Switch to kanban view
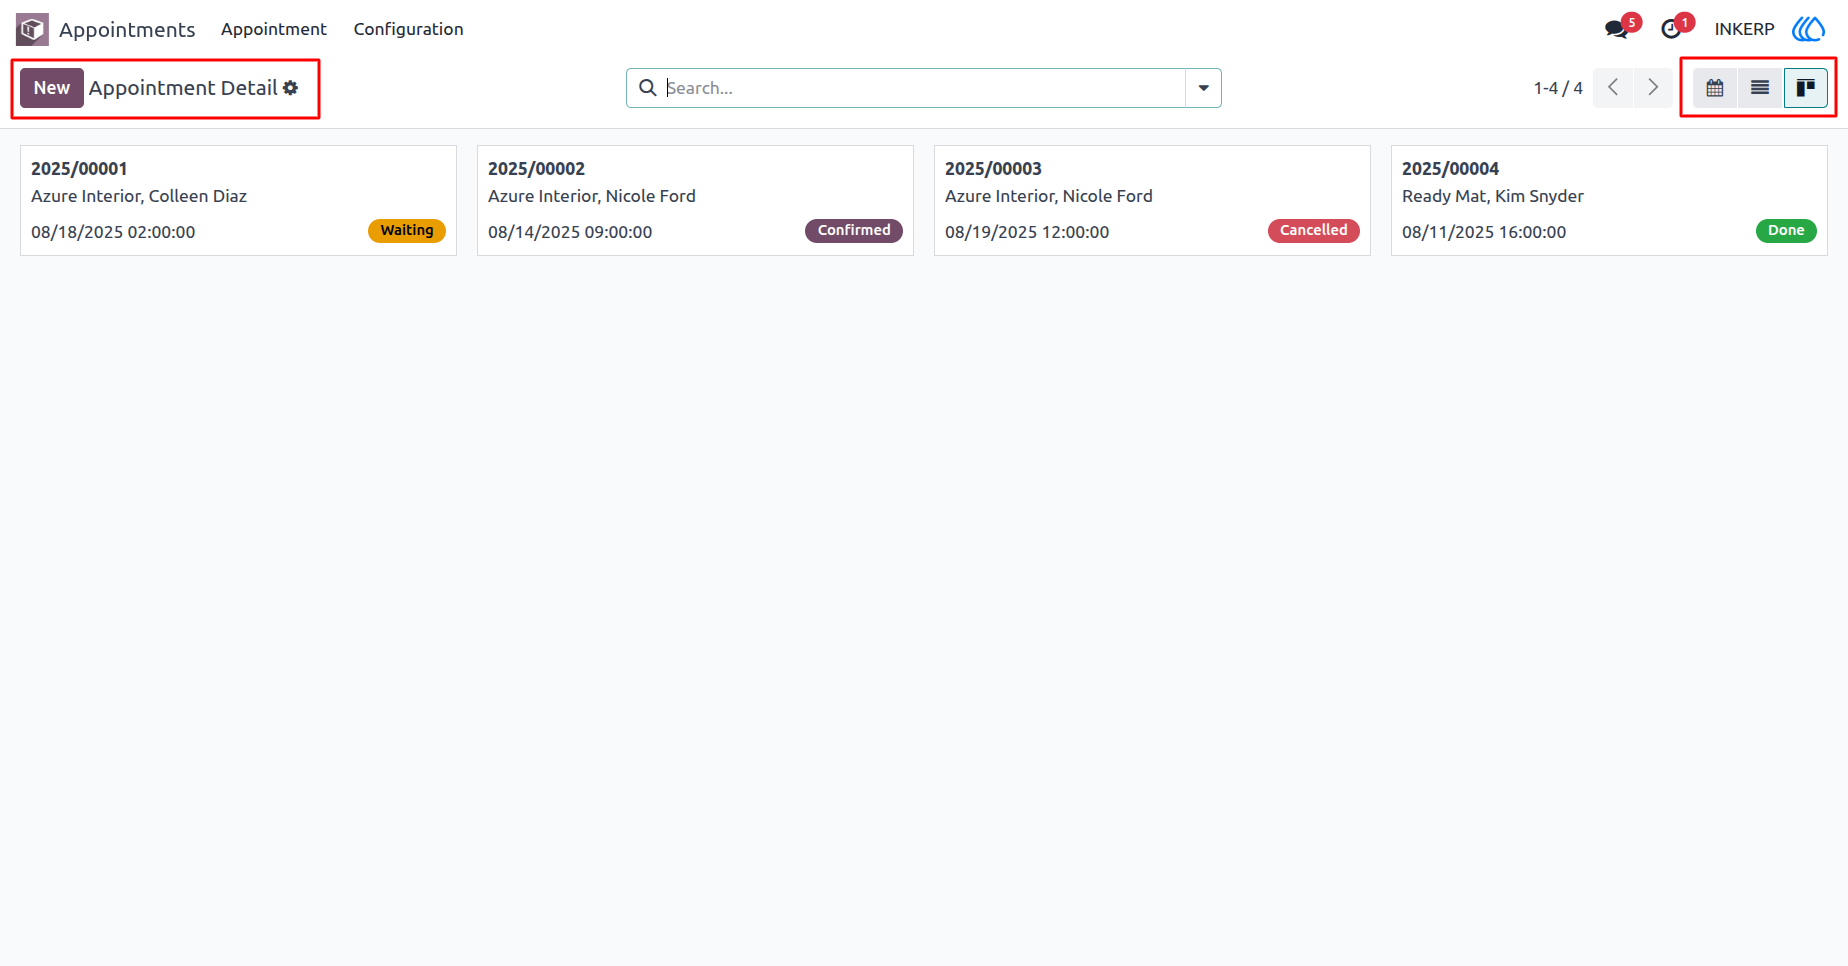1848x966 pixels. pyautogui.click(x=1806, y=88)
